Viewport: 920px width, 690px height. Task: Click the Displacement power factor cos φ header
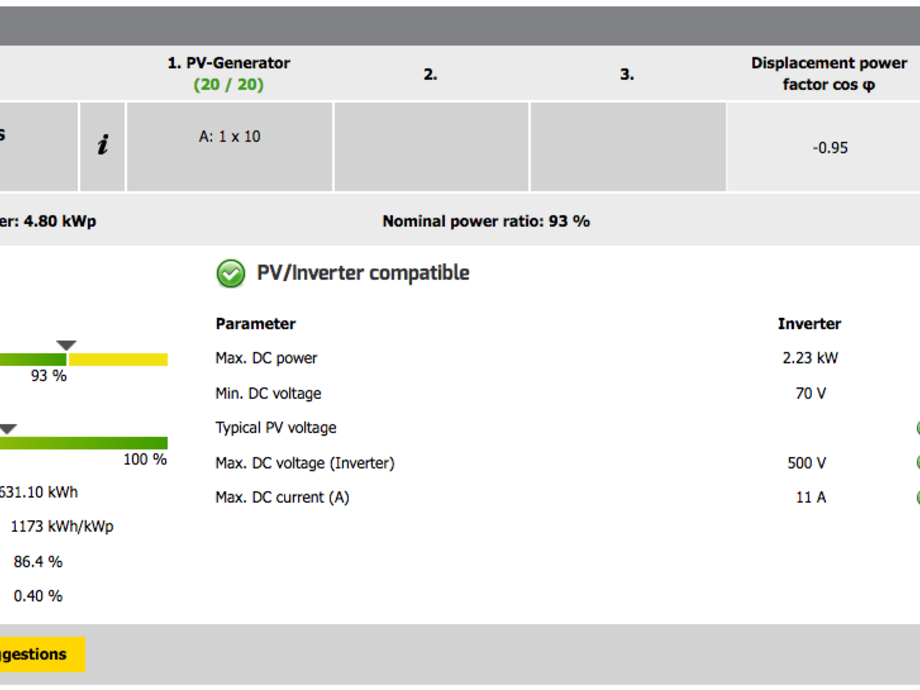click(x=829, y=74)
